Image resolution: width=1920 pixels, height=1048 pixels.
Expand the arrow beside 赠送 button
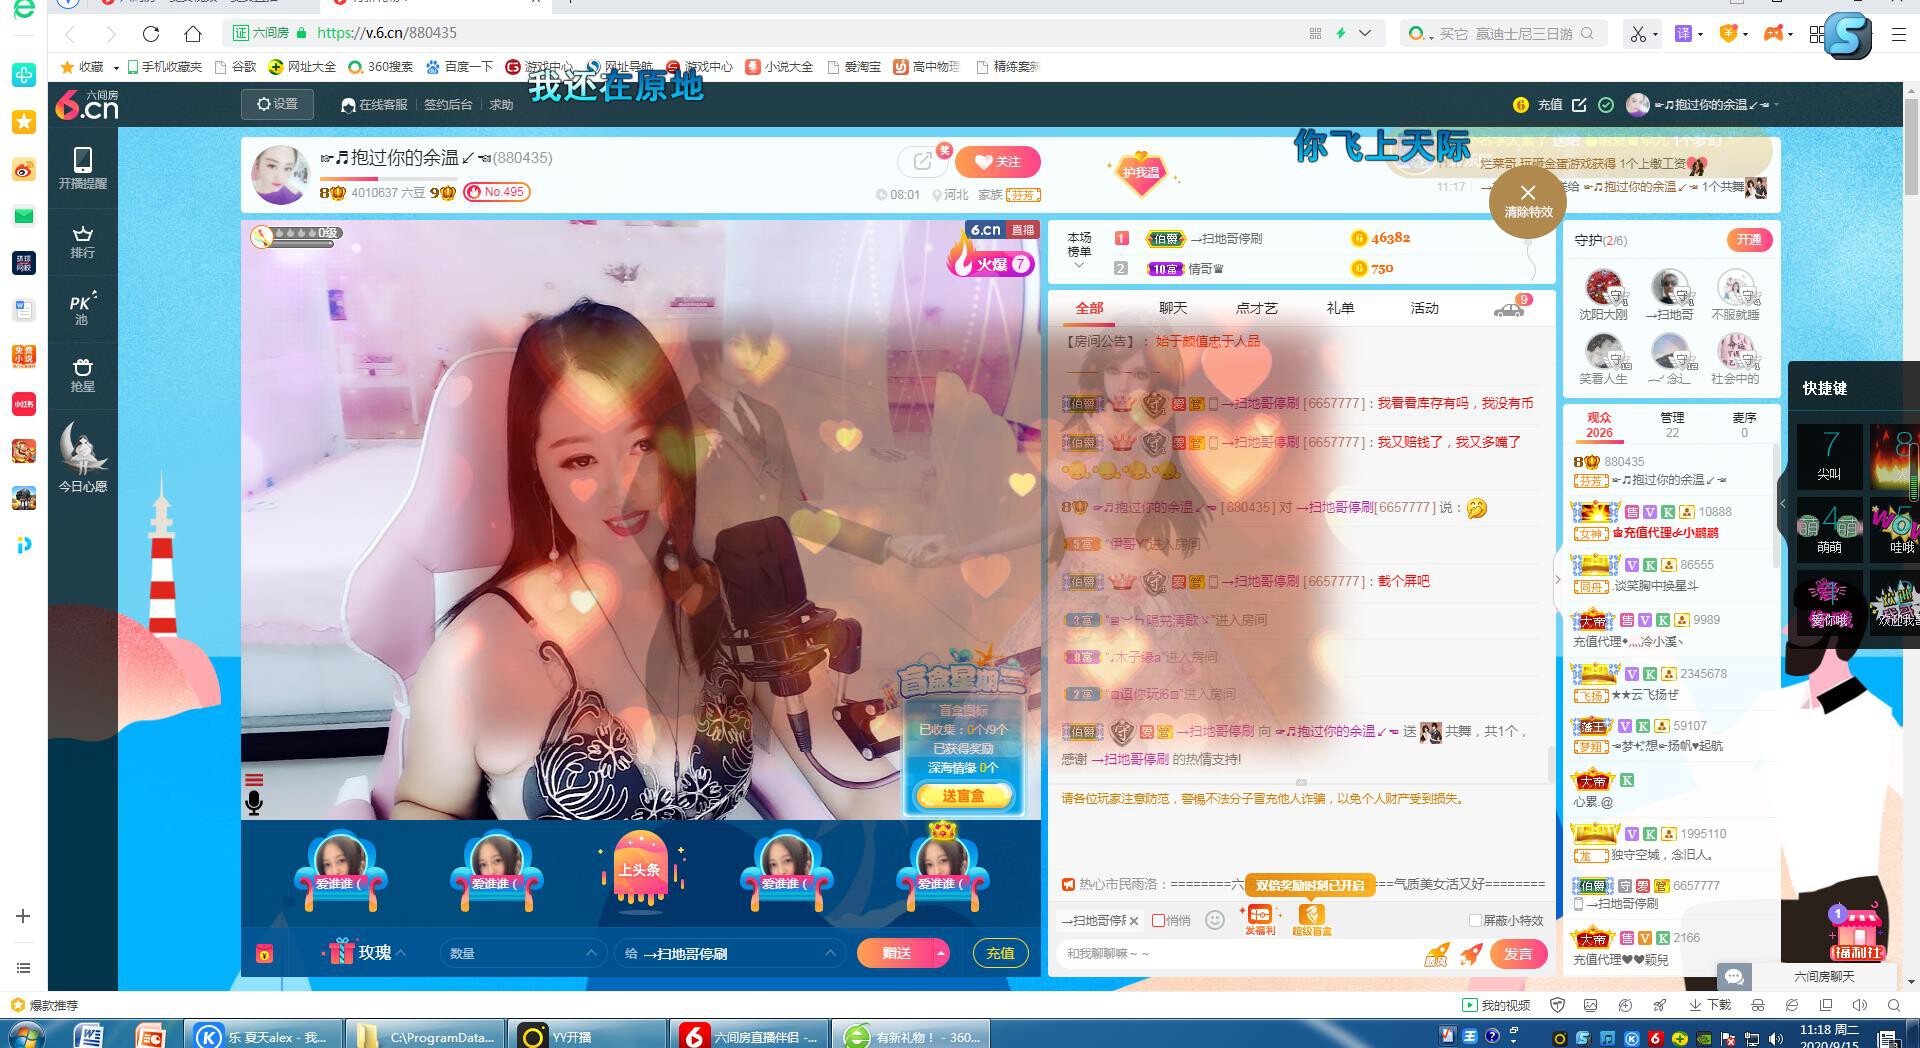pyautogui.click(x=940, y=954)
